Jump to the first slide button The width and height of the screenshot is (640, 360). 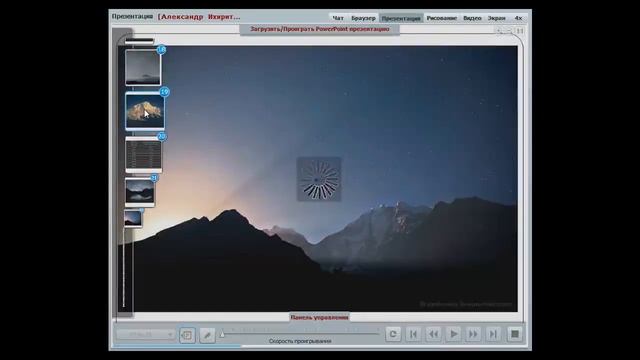click(x=413, y=334)
